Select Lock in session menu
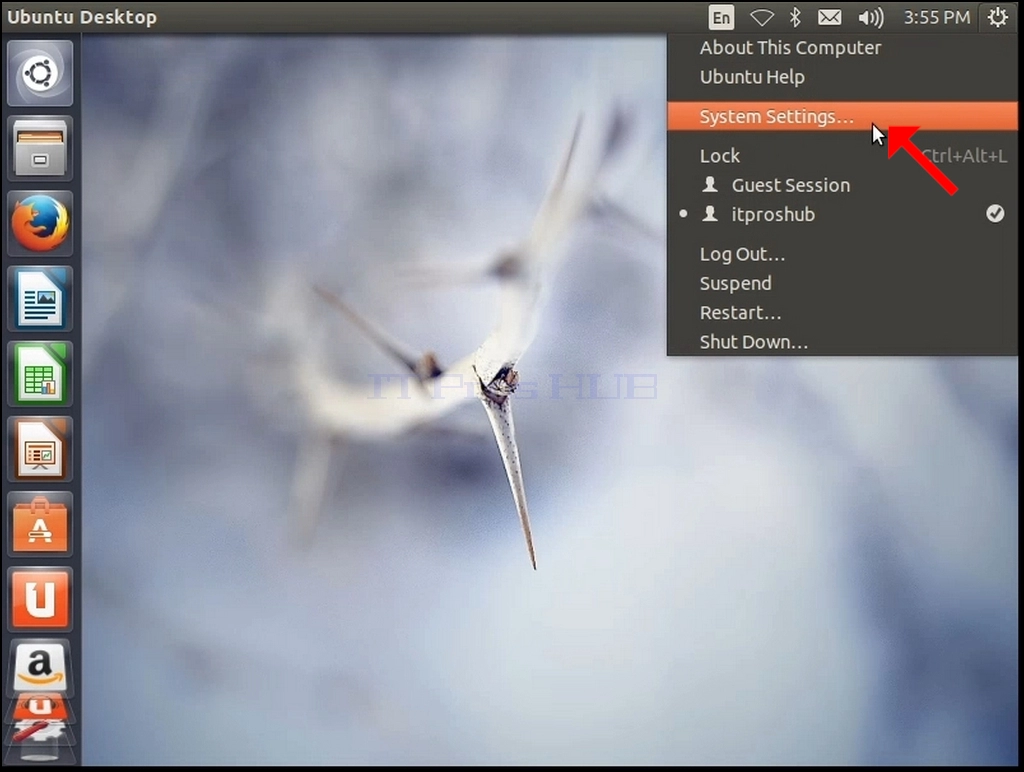This screenshot has height=772, width=1024. click(x=842, y=155)
